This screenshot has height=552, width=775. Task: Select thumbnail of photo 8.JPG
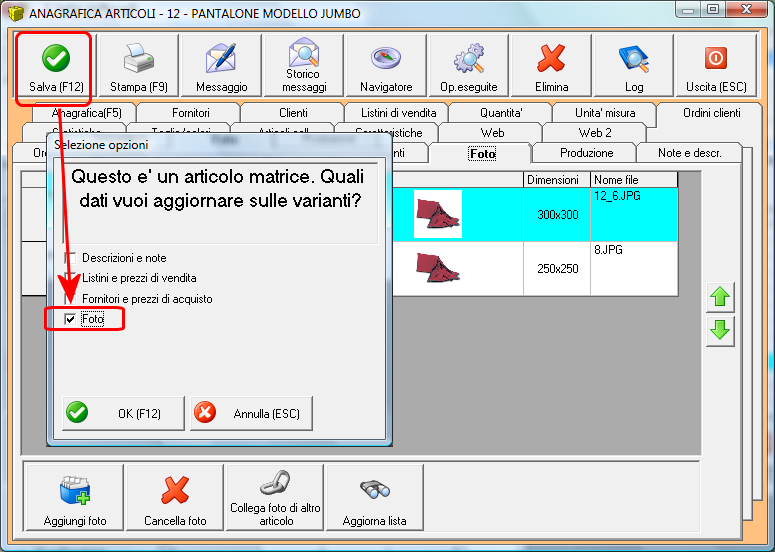point(438,268)
